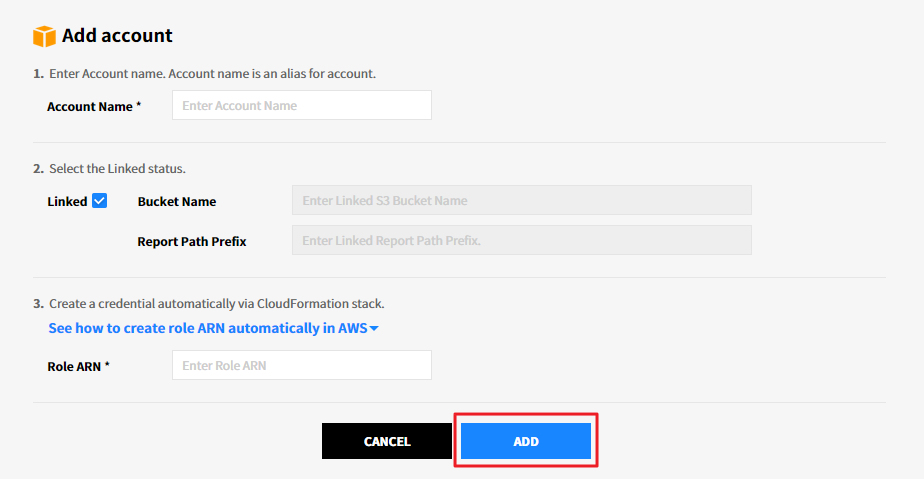
Task: Click the Bucket Name label
Action: pos(177,201)
